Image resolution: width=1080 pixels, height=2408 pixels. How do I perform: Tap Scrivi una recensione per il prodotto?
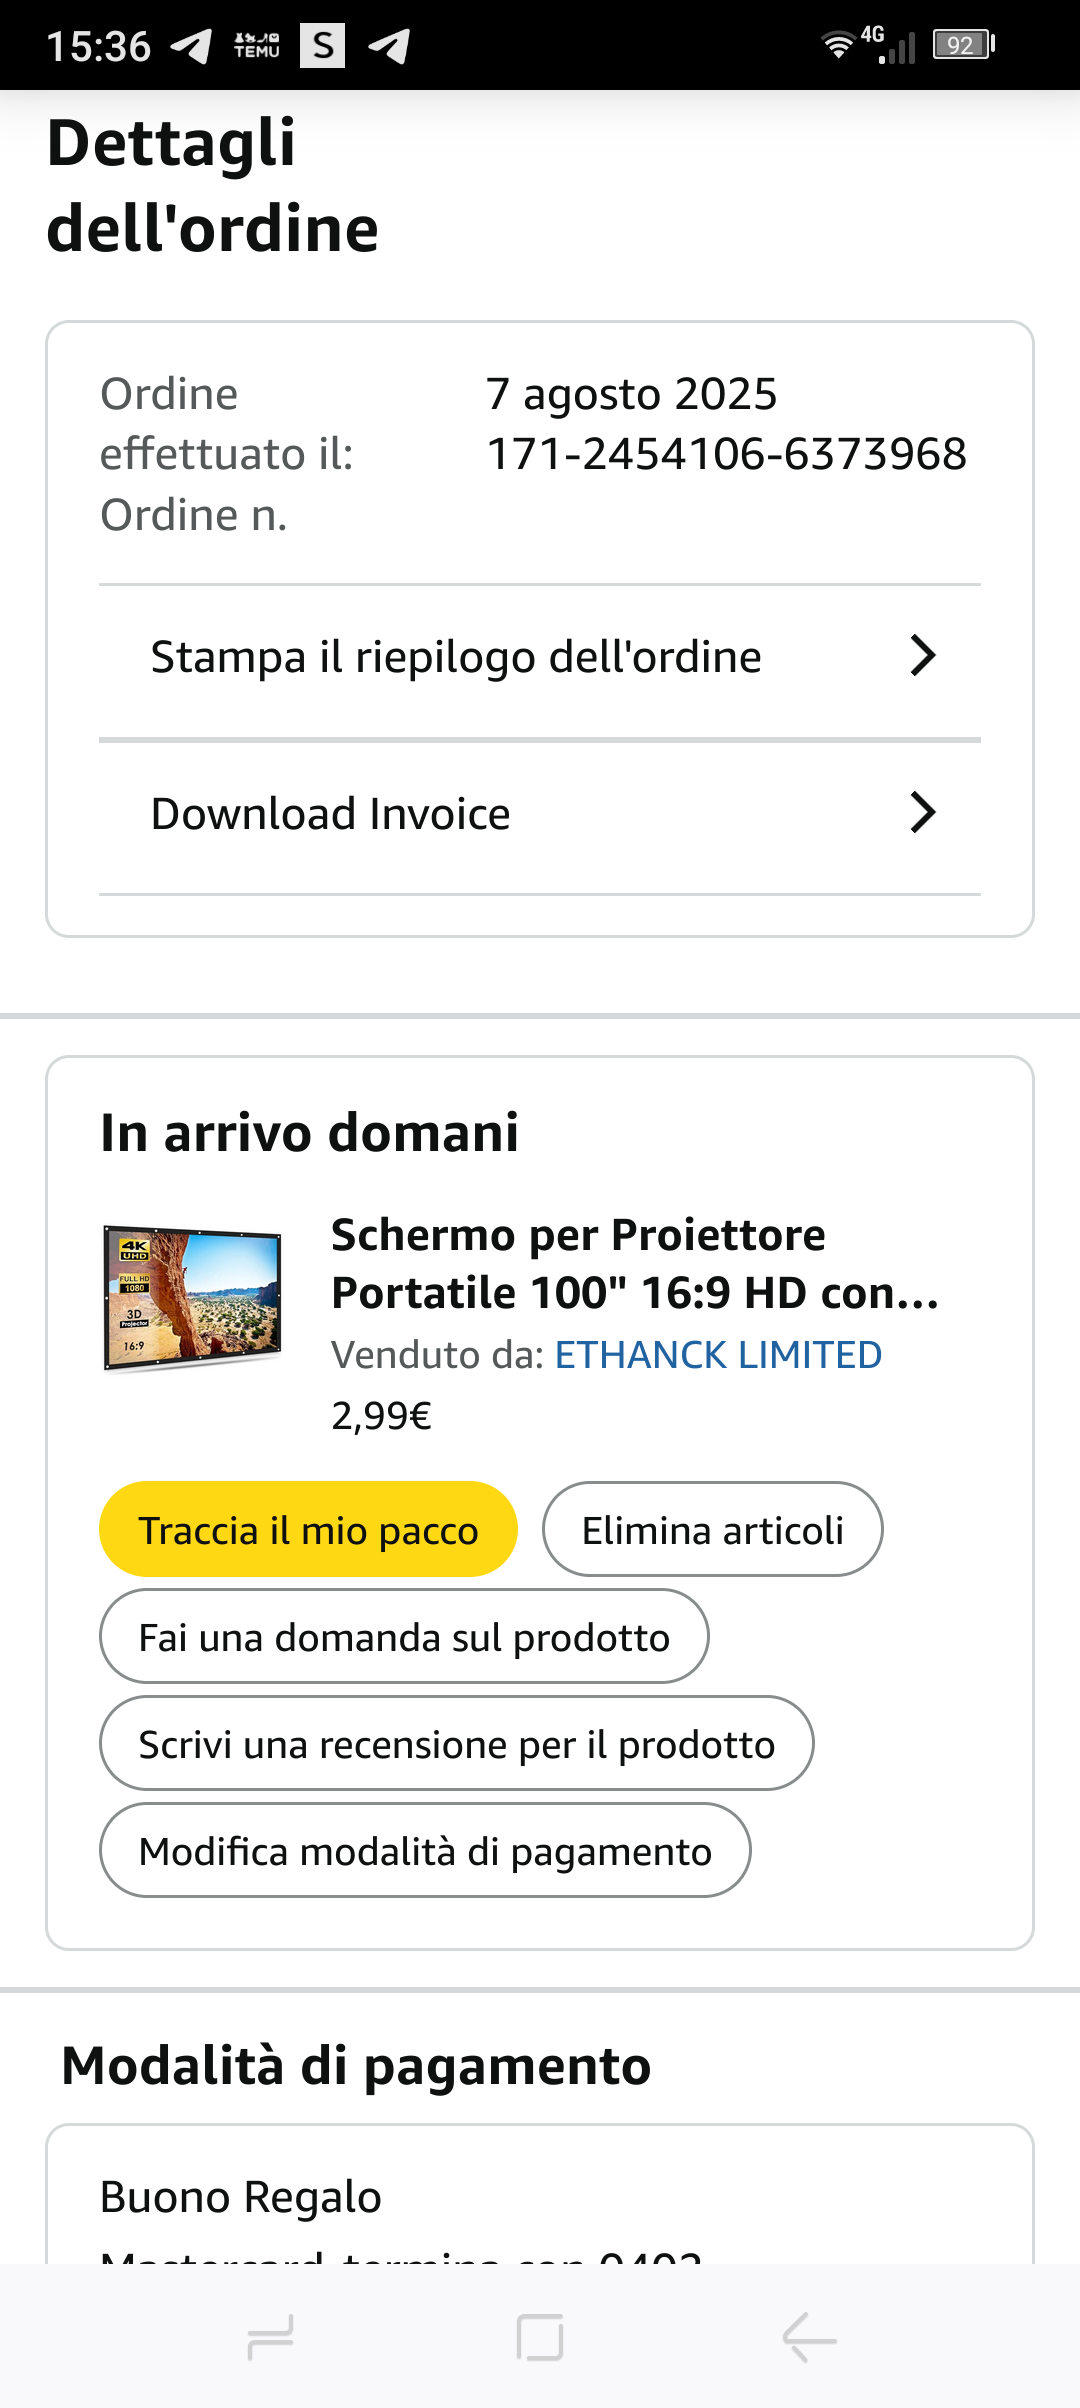pyautogui.click(x=456, y=1744)
